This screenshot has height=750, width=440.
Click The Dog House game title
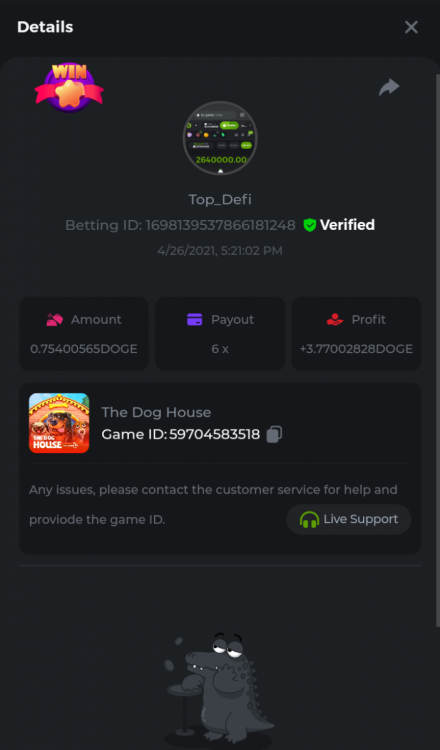156,412
